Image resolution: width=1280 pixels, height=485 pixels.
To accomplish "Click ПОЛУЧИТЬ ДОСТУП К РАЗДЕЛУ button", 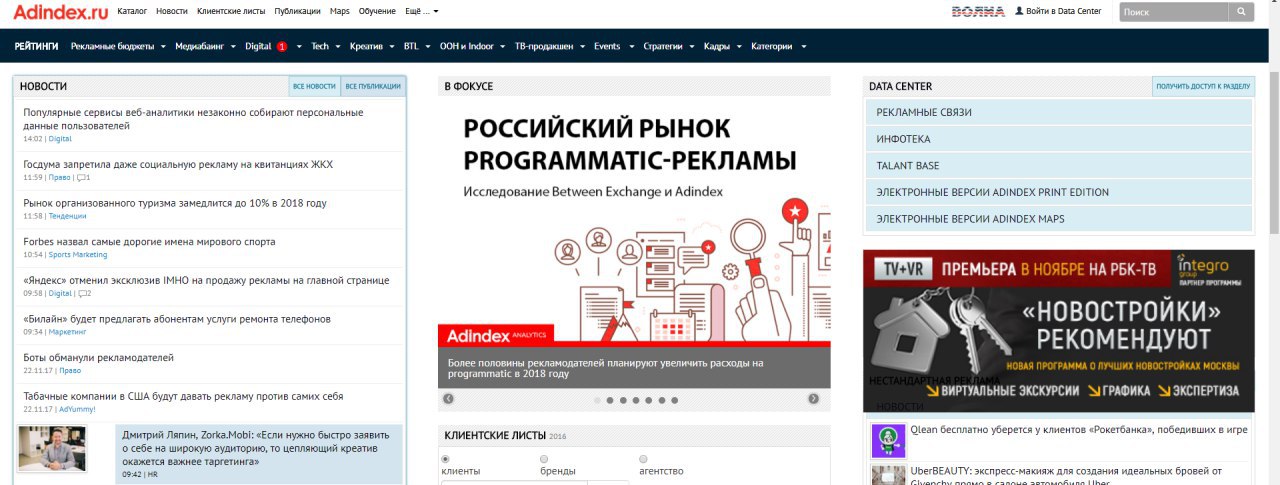I will [1203, 87].
